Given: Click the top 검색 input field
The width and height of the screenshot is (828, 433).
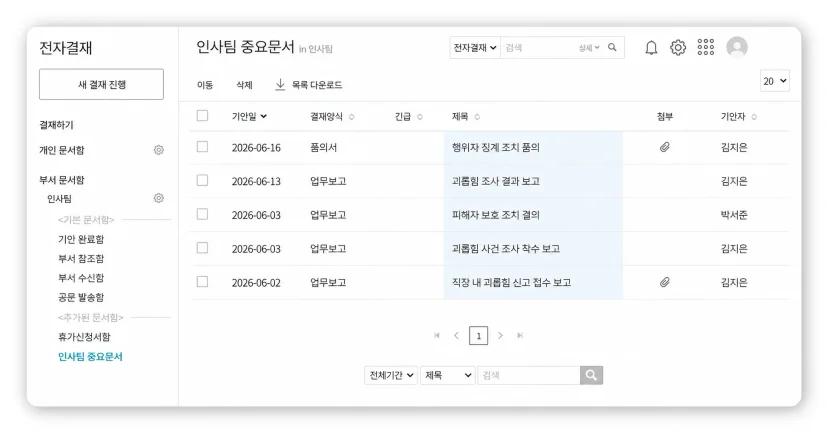Looking at the screenshot, I should click(539, 48).
